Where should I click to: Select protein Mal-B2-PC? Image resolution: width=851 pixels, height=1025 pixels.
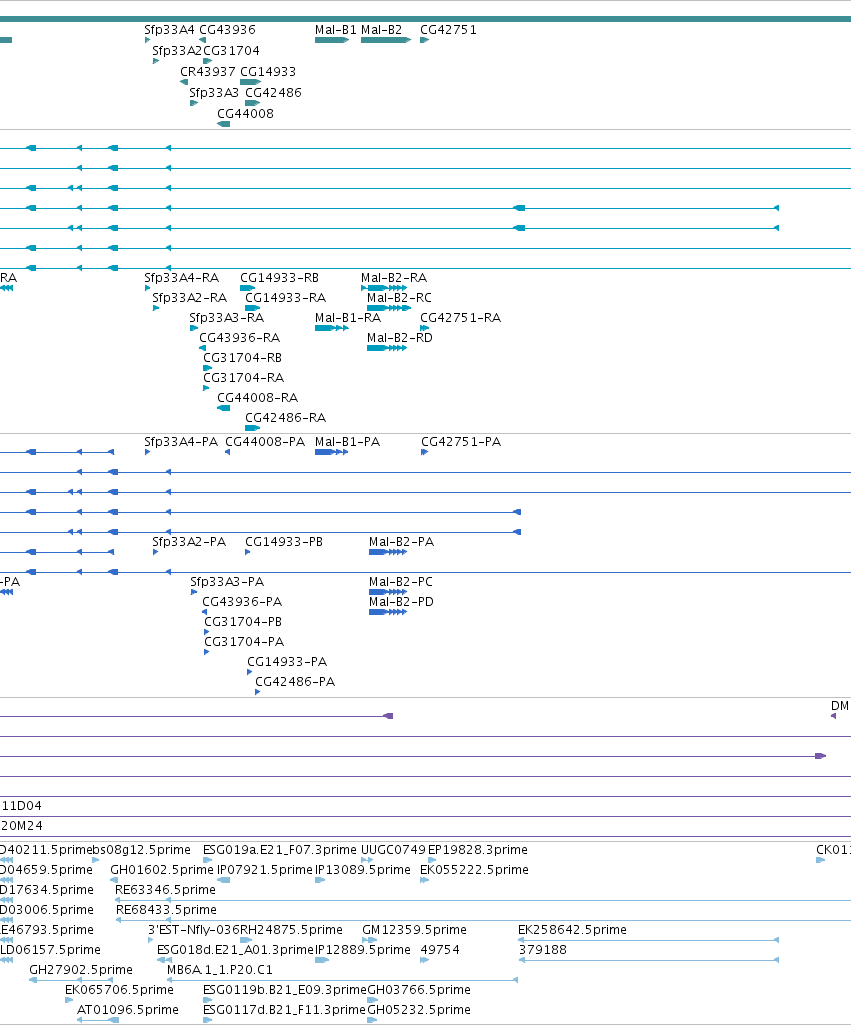click(401, 582)
